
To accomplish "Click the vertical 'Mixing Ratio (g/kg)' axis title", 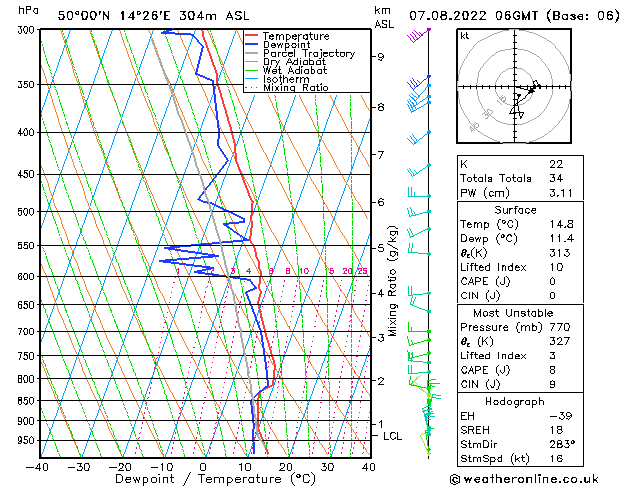I will [392, 281].
